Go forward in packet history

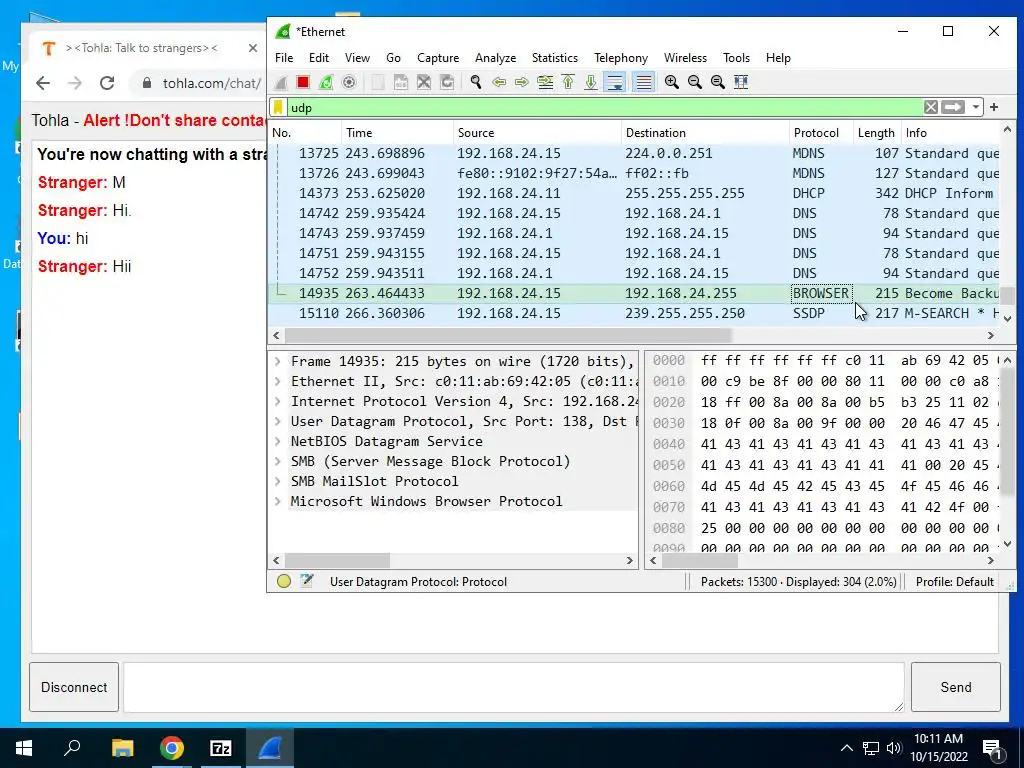coord(522,82)
